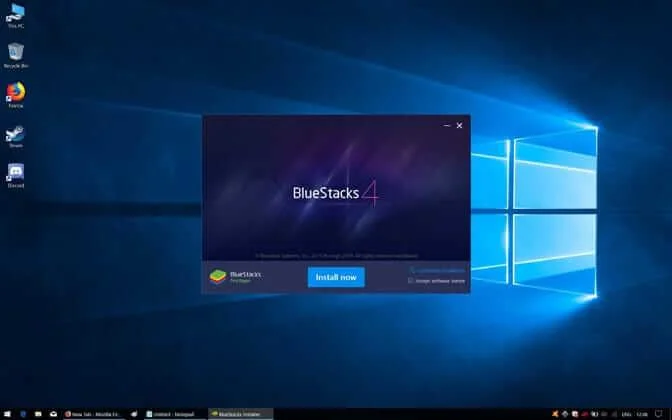This screenshot has width=672, height=420.
Task: Click the taskbar clock
Action: [642, 414]
